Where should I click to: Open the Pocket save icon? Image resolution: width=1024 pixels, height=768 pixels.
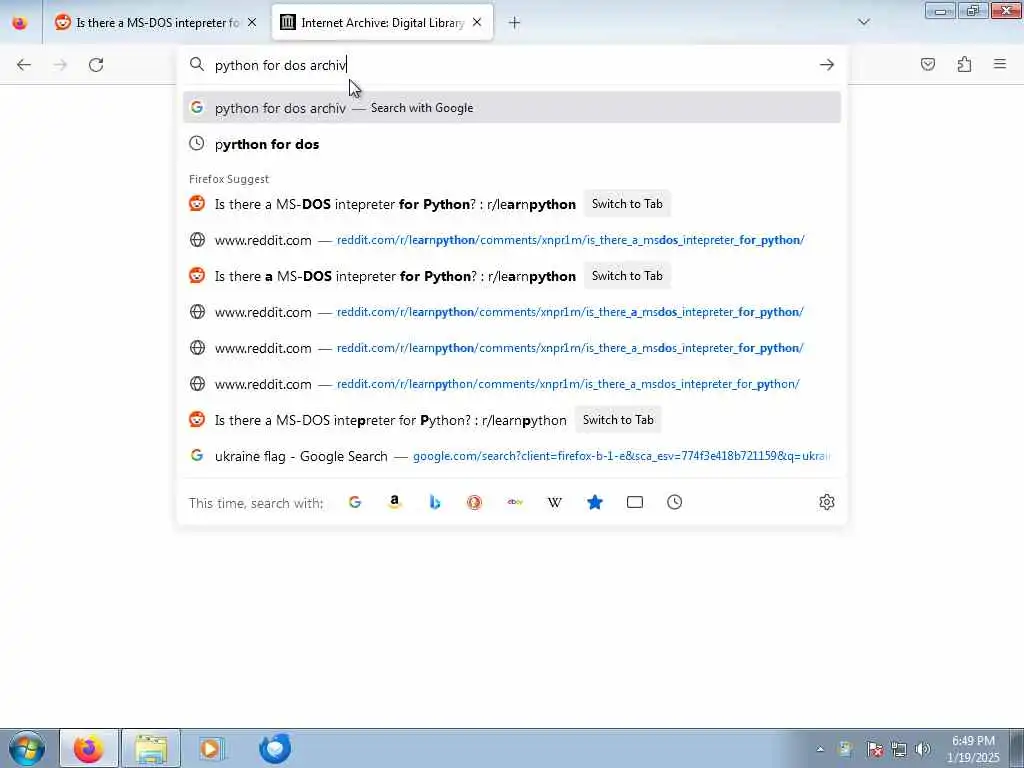pyautogui.click(x=928, y=64)
